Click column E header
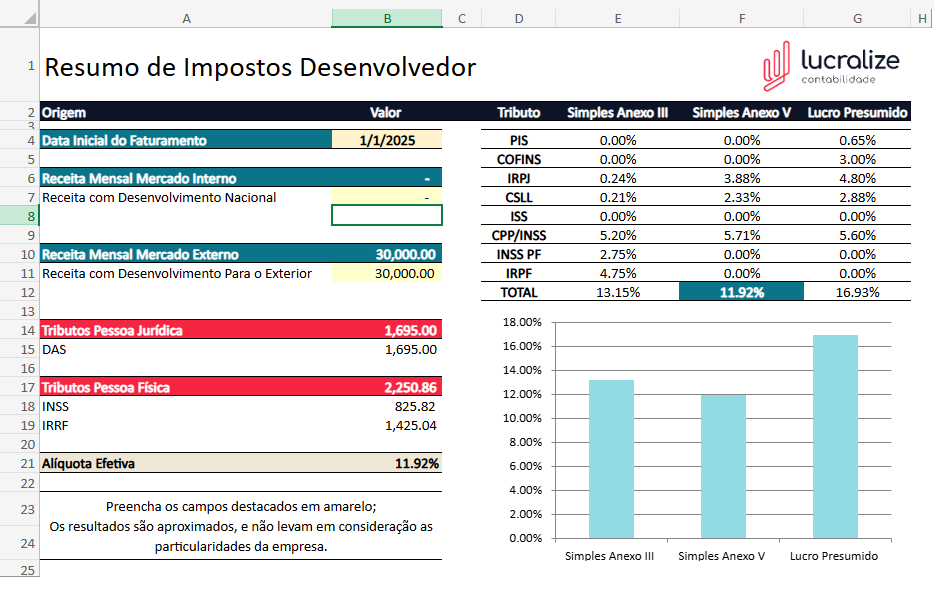The width and height of the screenshot is (935, 593). 618,18
